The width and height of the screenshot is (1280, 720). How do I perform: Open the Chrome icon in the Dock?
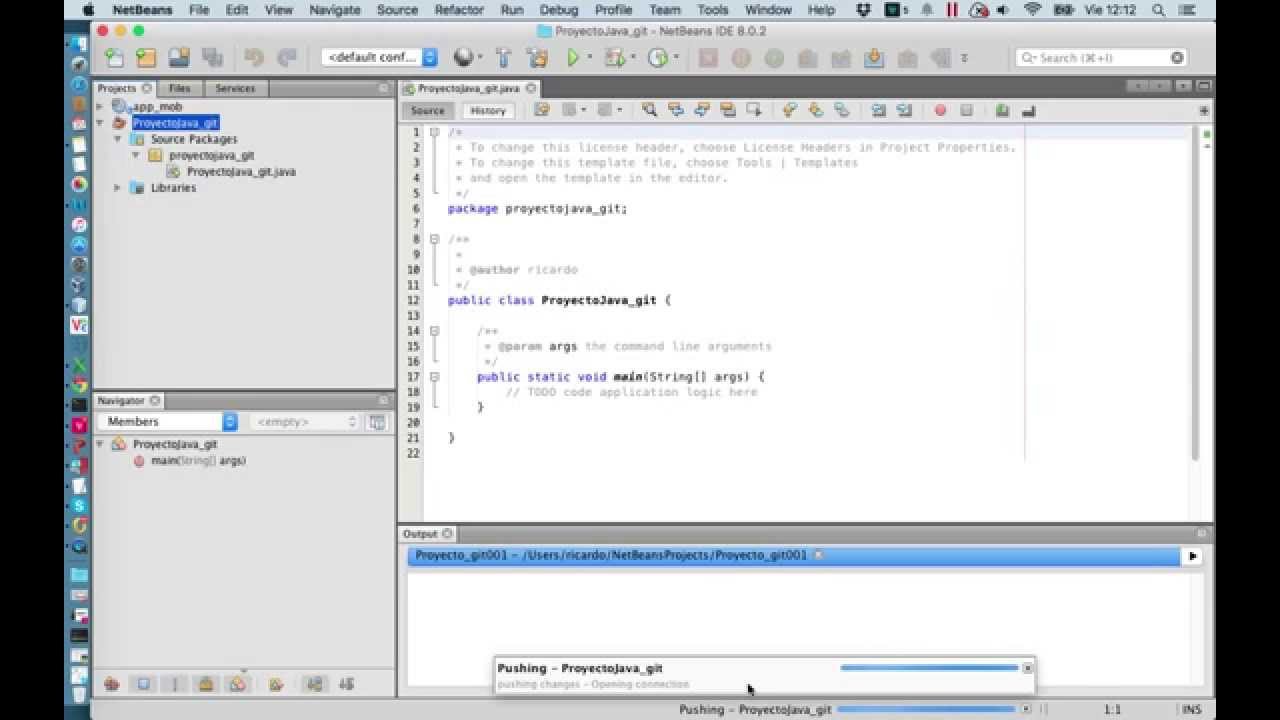(x=79, y=385)
